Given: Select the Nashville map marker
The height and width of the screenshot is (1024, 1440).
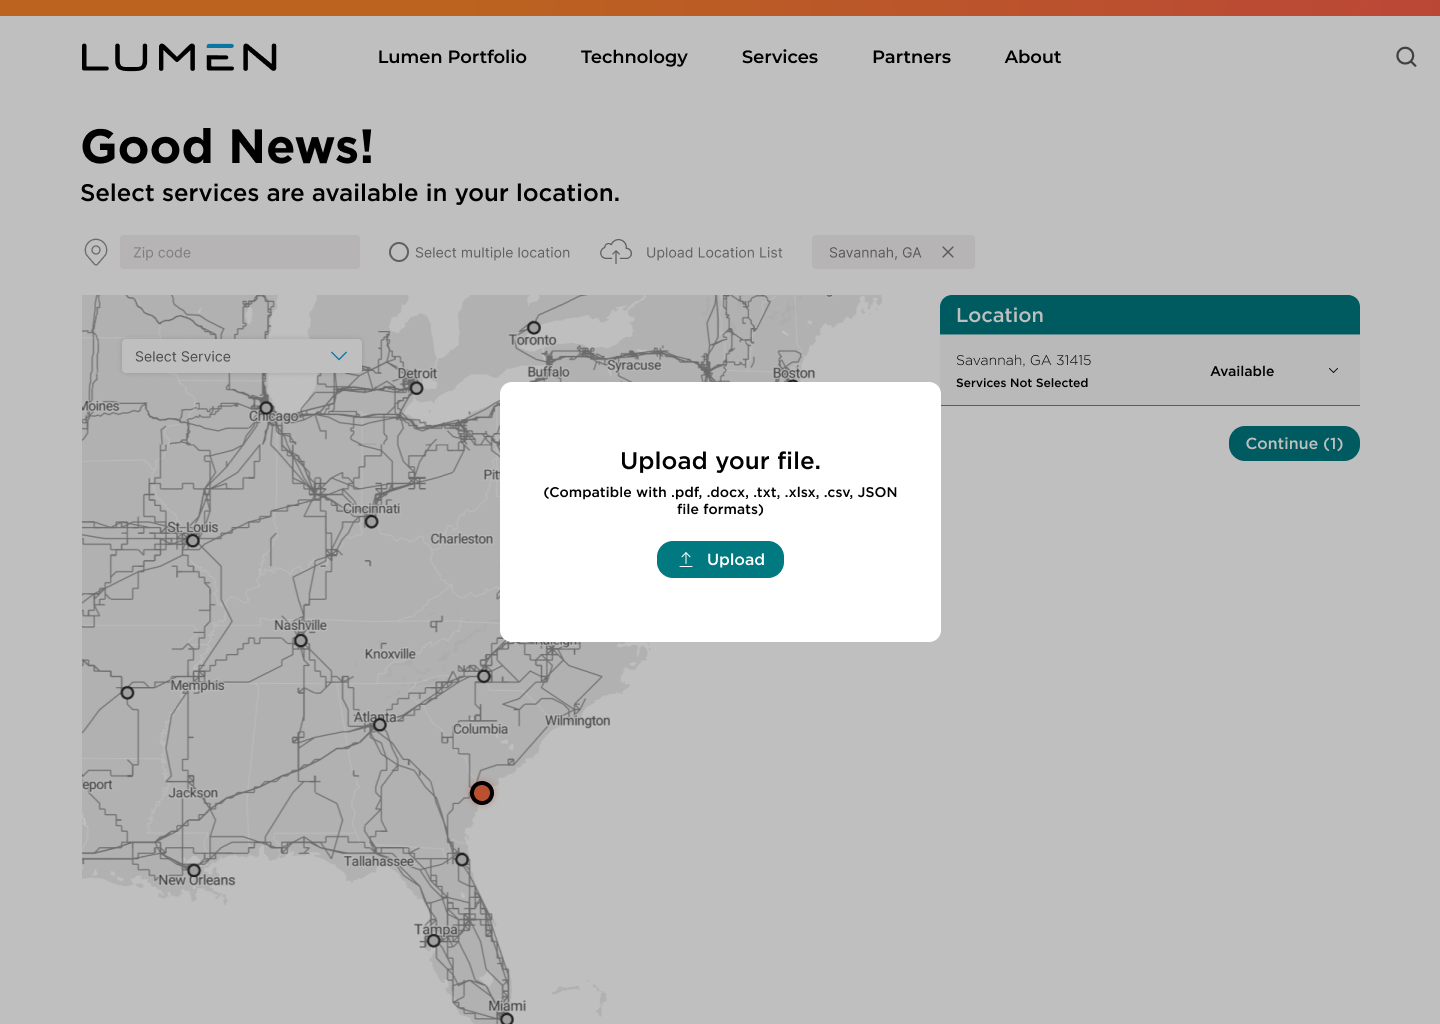Looking at the screenshot, I should point(301,640).
